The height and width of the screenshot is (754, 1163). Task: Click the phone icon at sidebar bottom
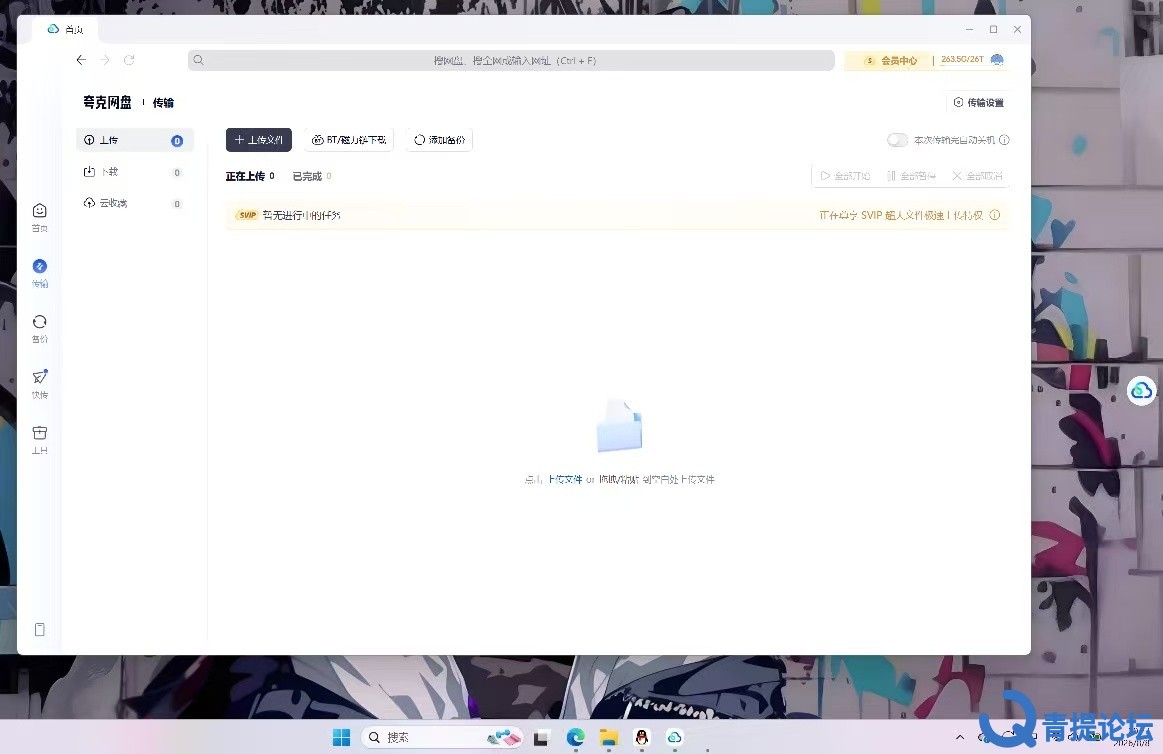point(40,629)
